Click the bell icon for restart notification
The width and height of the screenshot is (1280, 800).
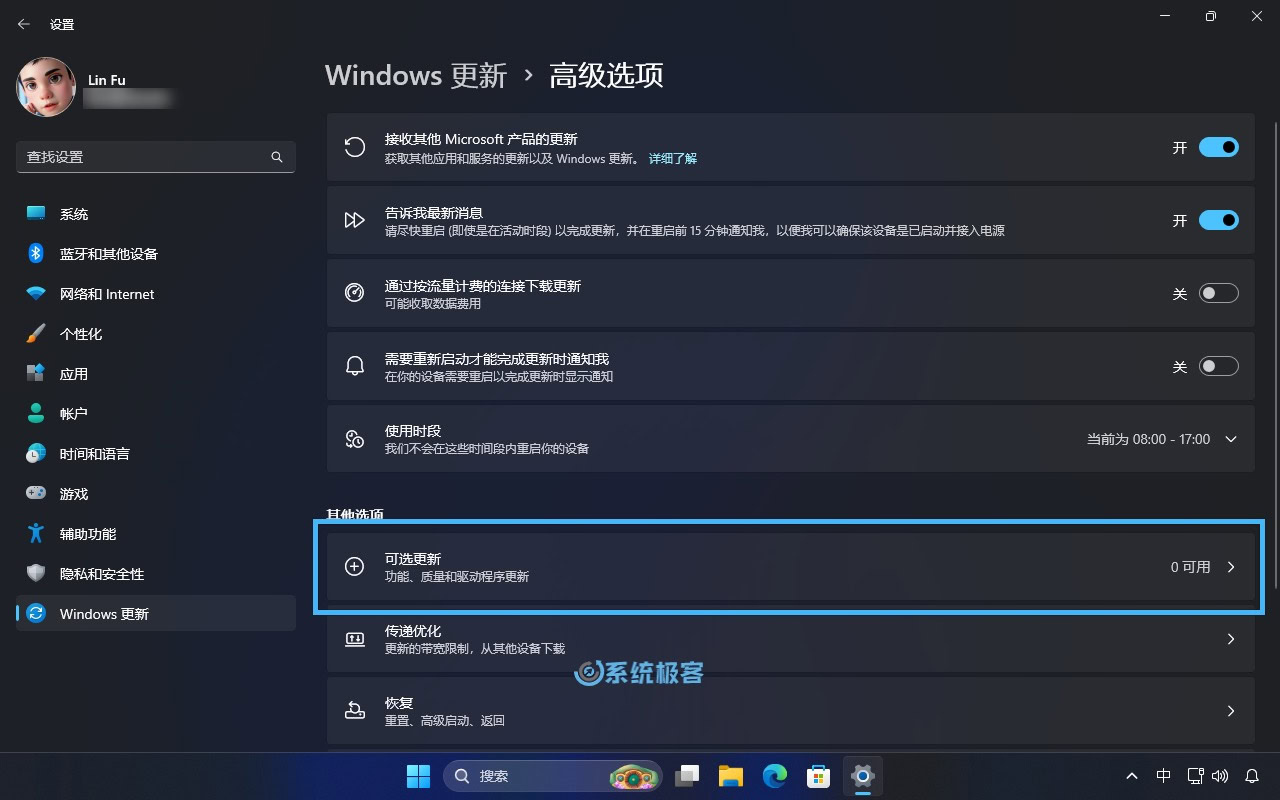click(354, 366)
